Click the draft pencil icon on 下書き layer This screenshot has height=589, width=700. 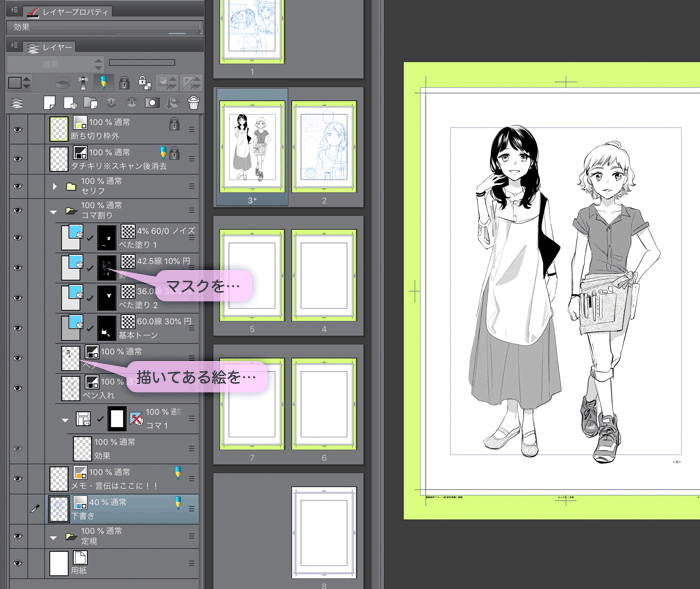tap(178, 503)
